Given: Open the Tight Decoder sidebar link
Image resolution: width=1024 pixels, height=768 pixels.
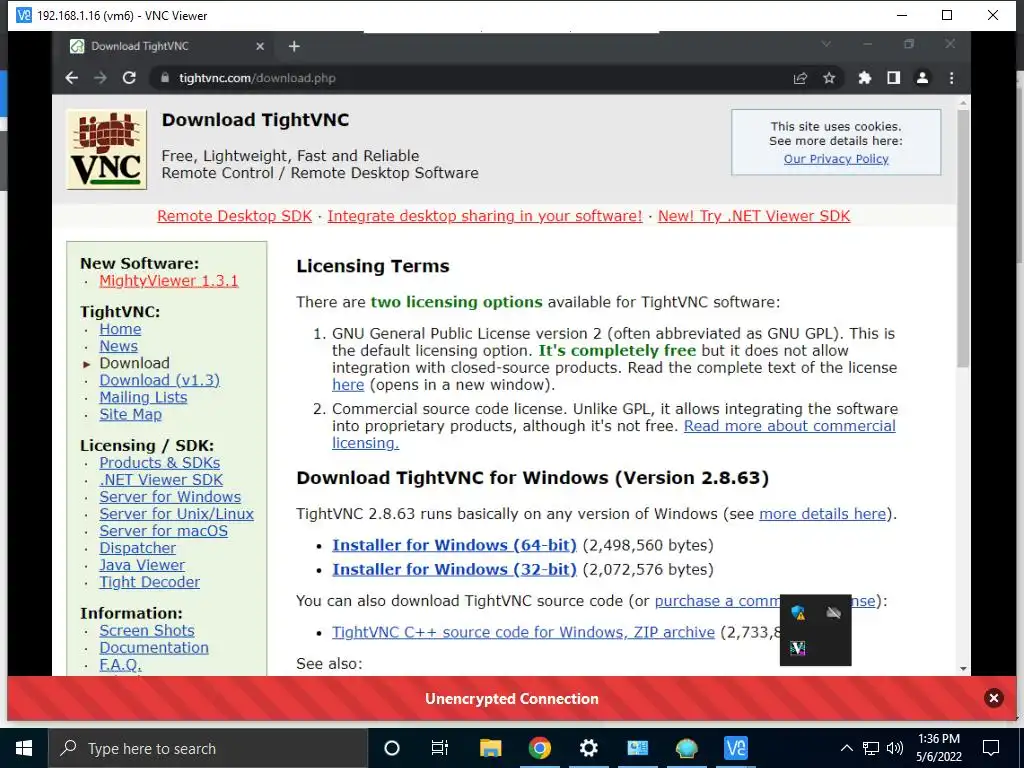Looking at the screenshot, I should coord(150,582).
